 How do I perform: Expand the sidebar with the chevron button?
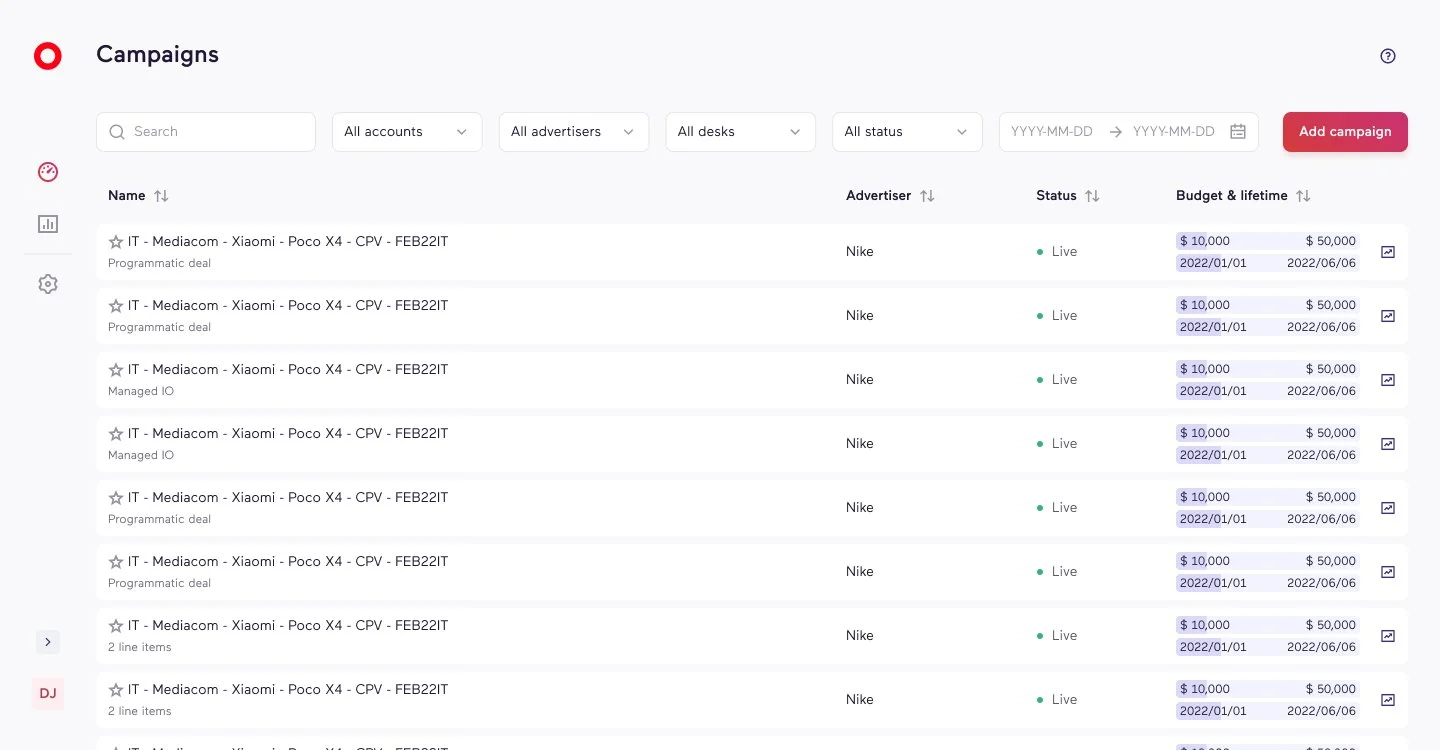click(48, 642)
